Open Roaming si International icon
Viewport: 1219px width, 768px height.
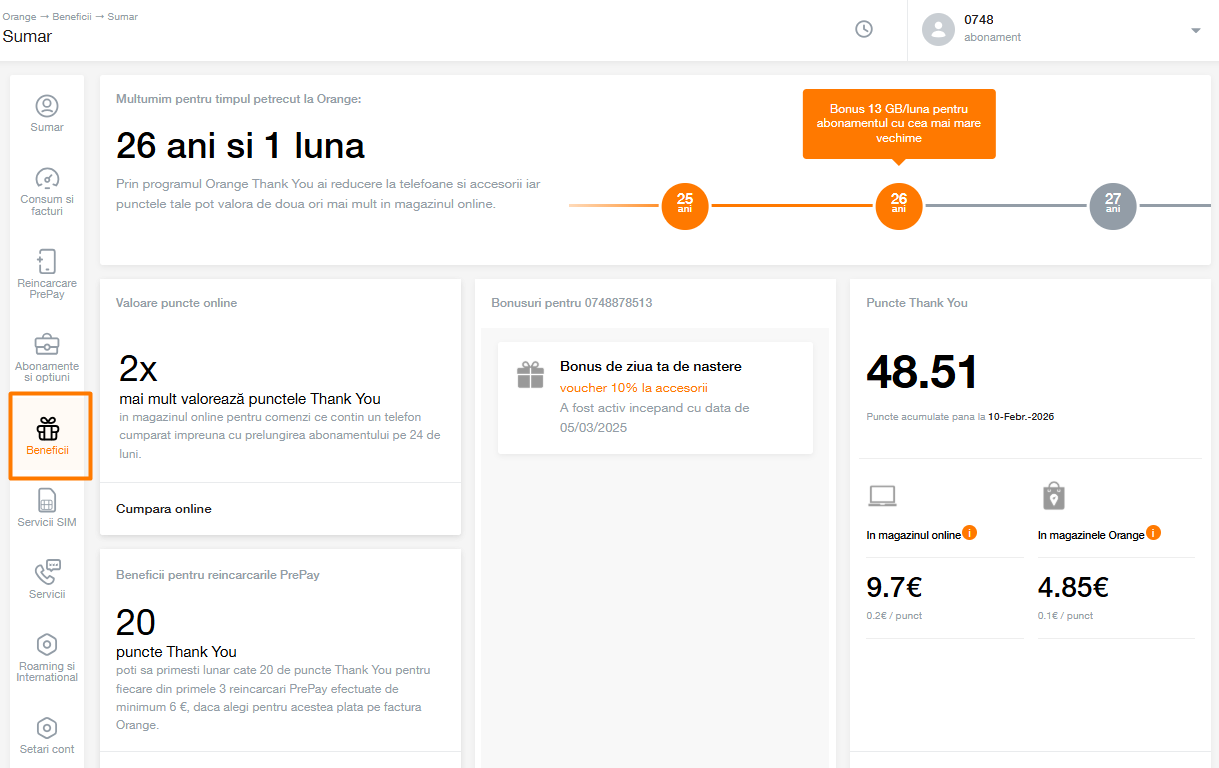(x=47, y=644)
